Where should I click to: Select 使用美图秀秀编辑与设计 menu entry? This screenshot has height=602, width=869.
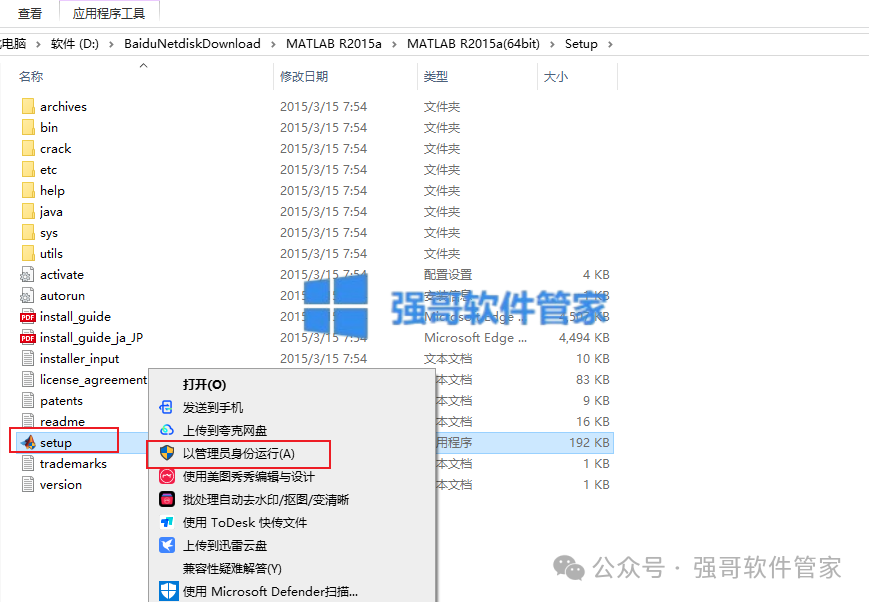249,477
